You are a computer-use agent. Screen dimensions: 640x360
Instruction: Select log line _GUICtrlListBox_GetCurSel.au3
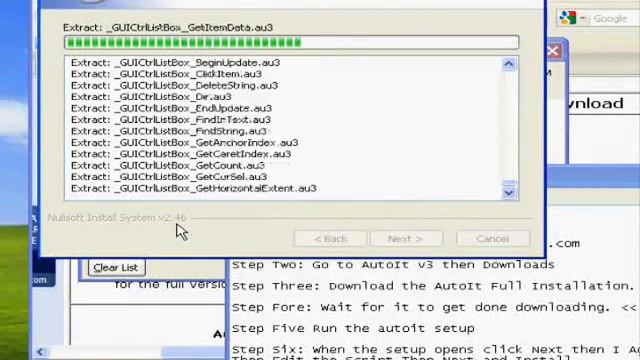point(169,177)
